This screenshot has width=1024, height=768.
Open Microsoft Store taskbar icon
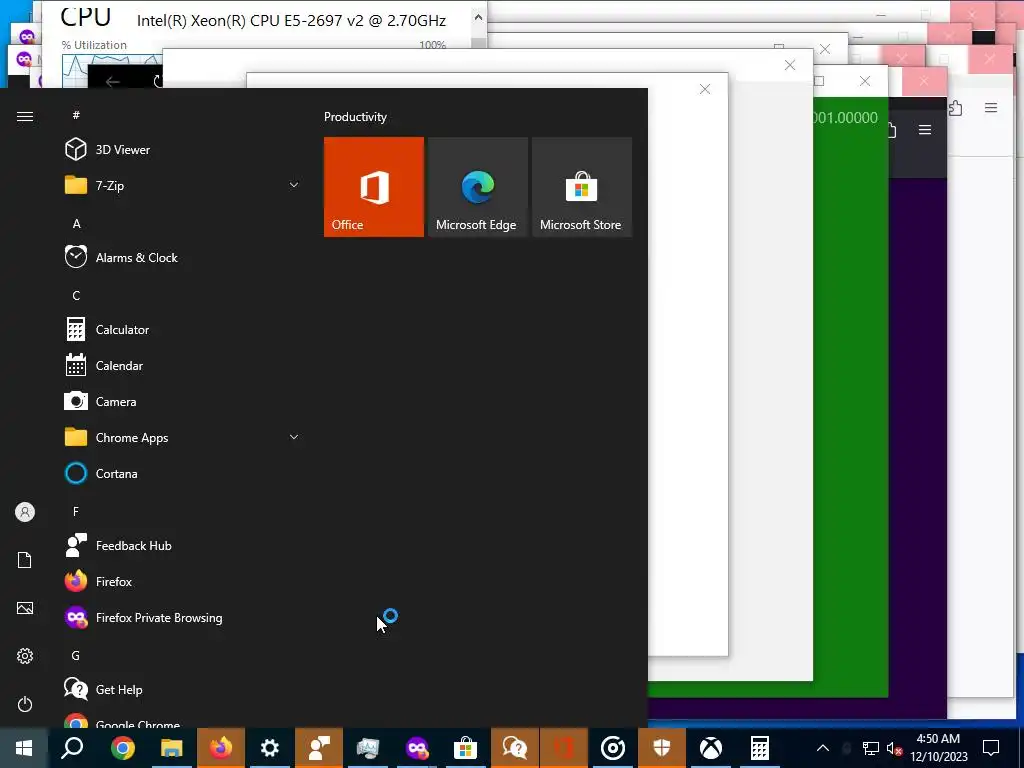pyautogui.click(x=466, y=748)
